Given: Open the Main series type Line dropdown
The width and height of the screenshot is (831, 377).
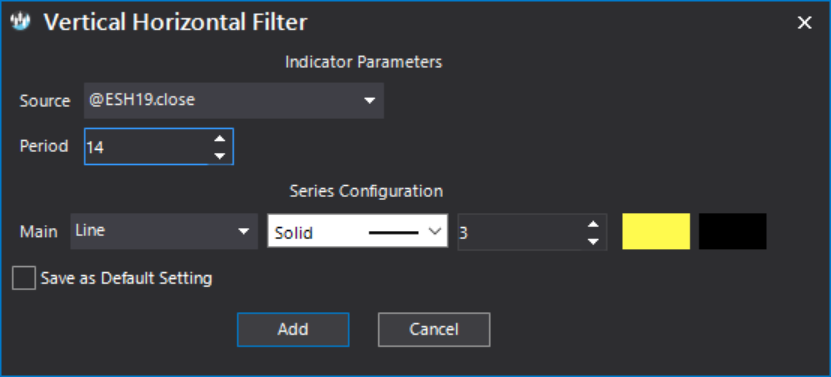Looking at the screenshot, I should [164, 231].
